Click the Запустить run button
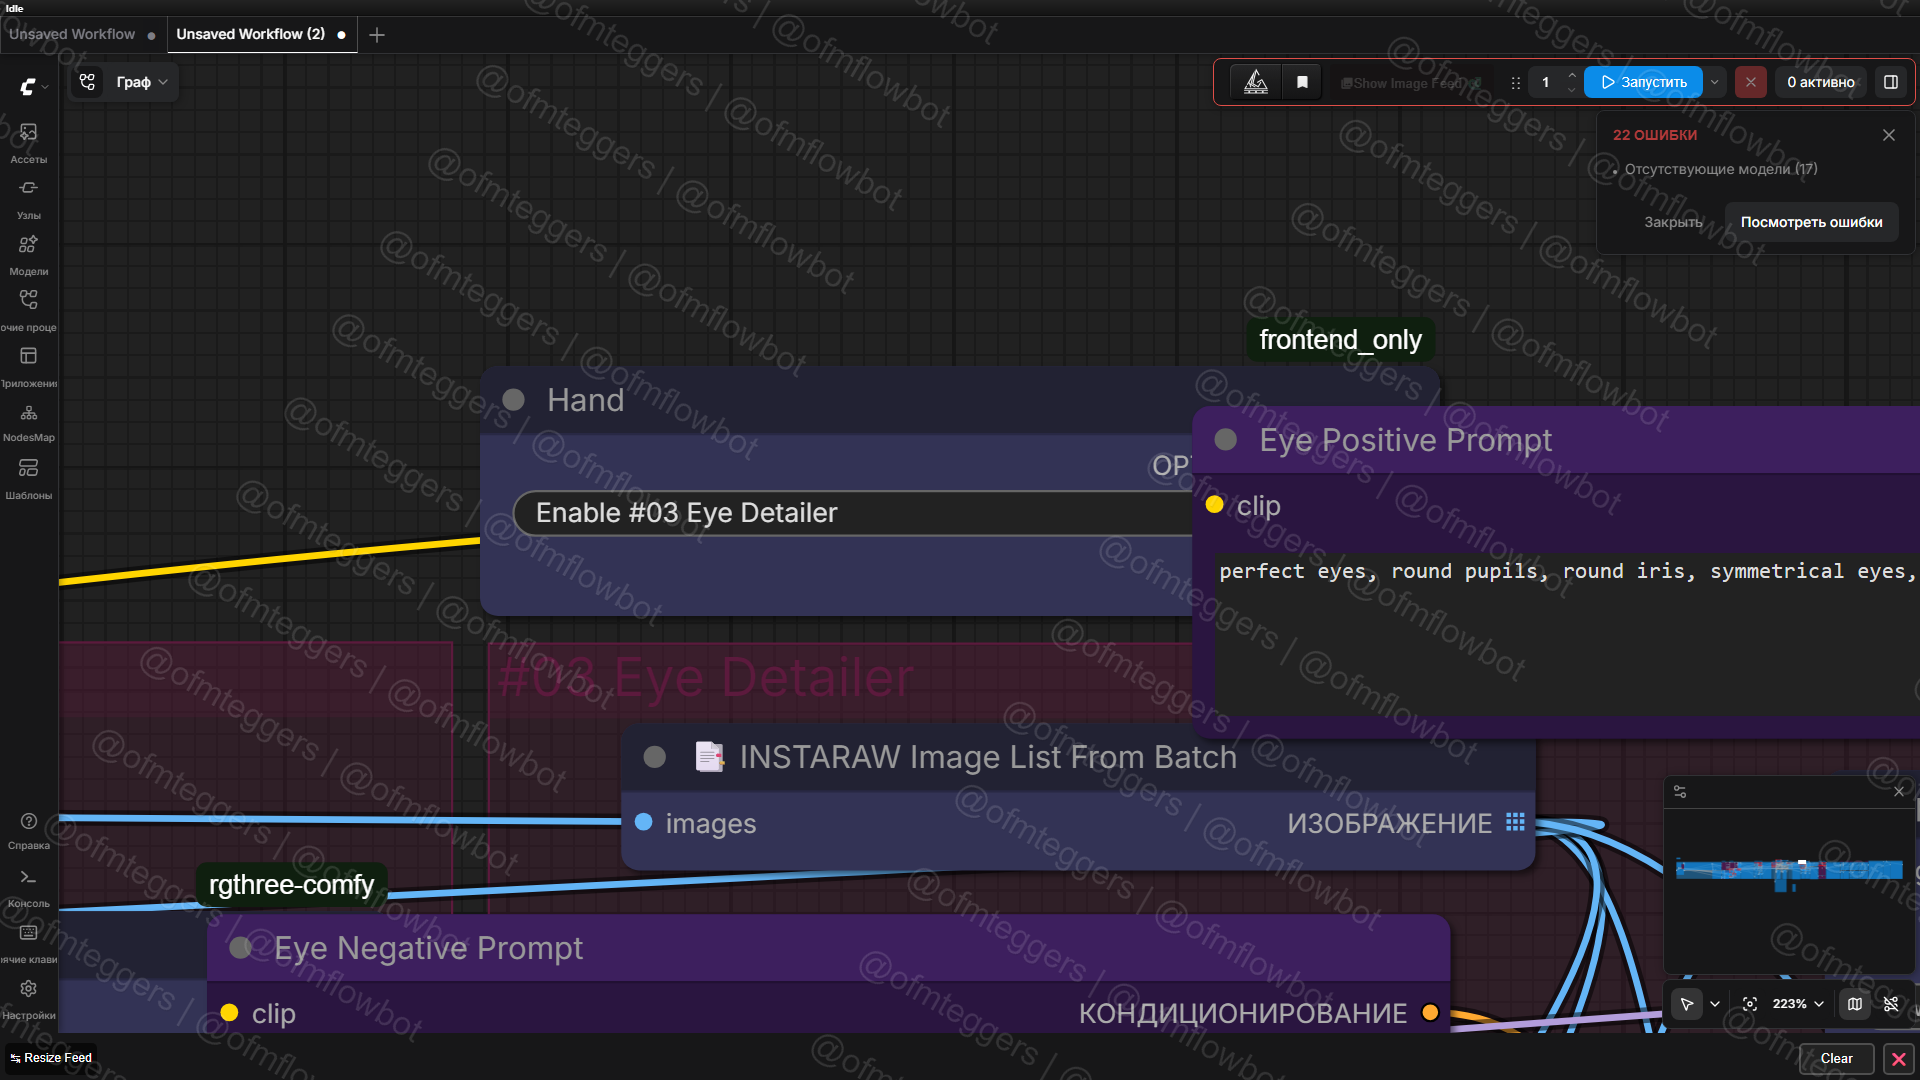 [1643, 82]
